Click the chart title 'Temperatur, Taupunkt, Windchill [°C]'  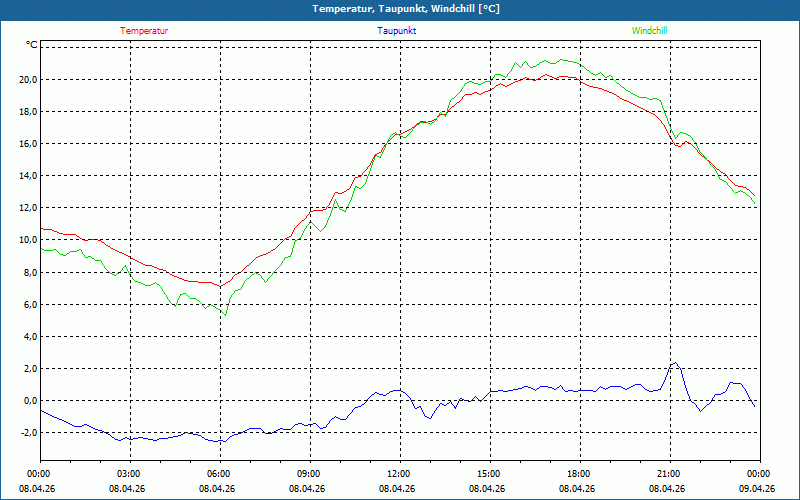coord(406,9)
